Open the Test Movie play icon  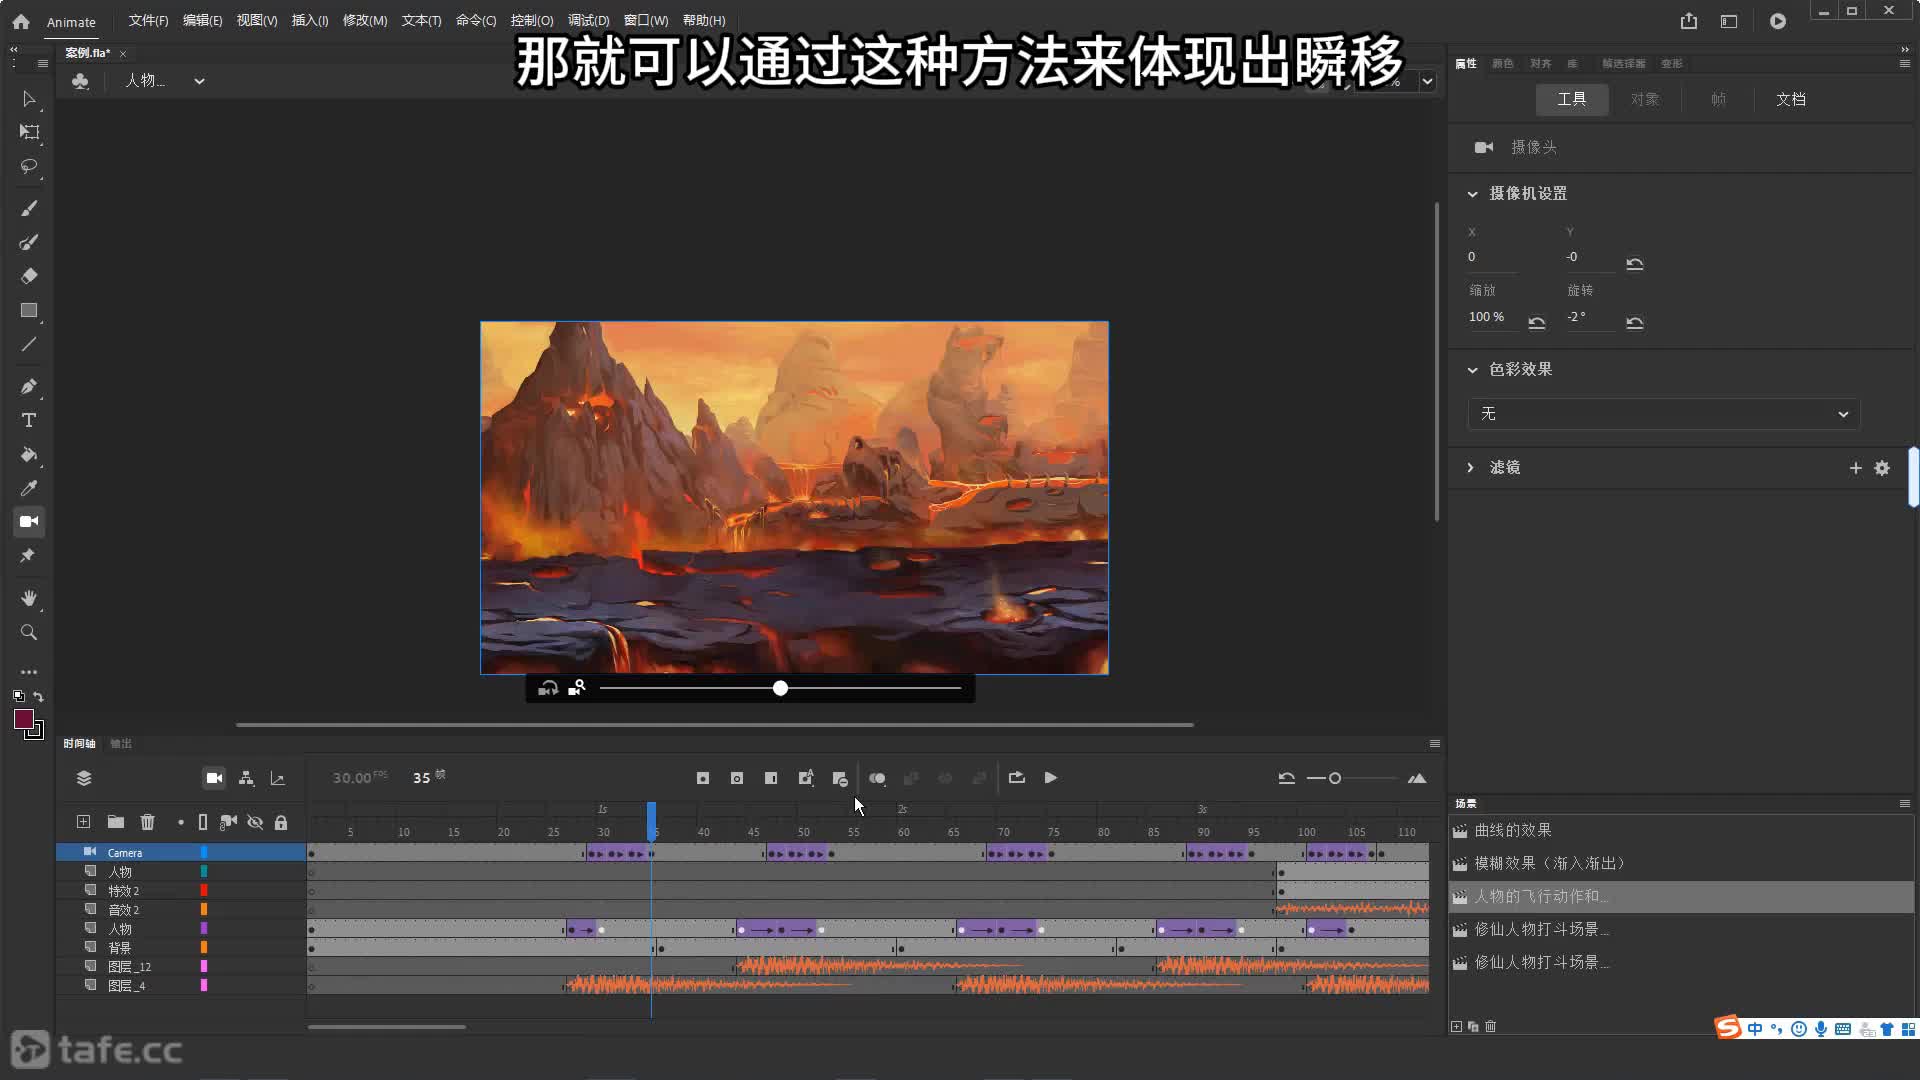(1778, 21)
